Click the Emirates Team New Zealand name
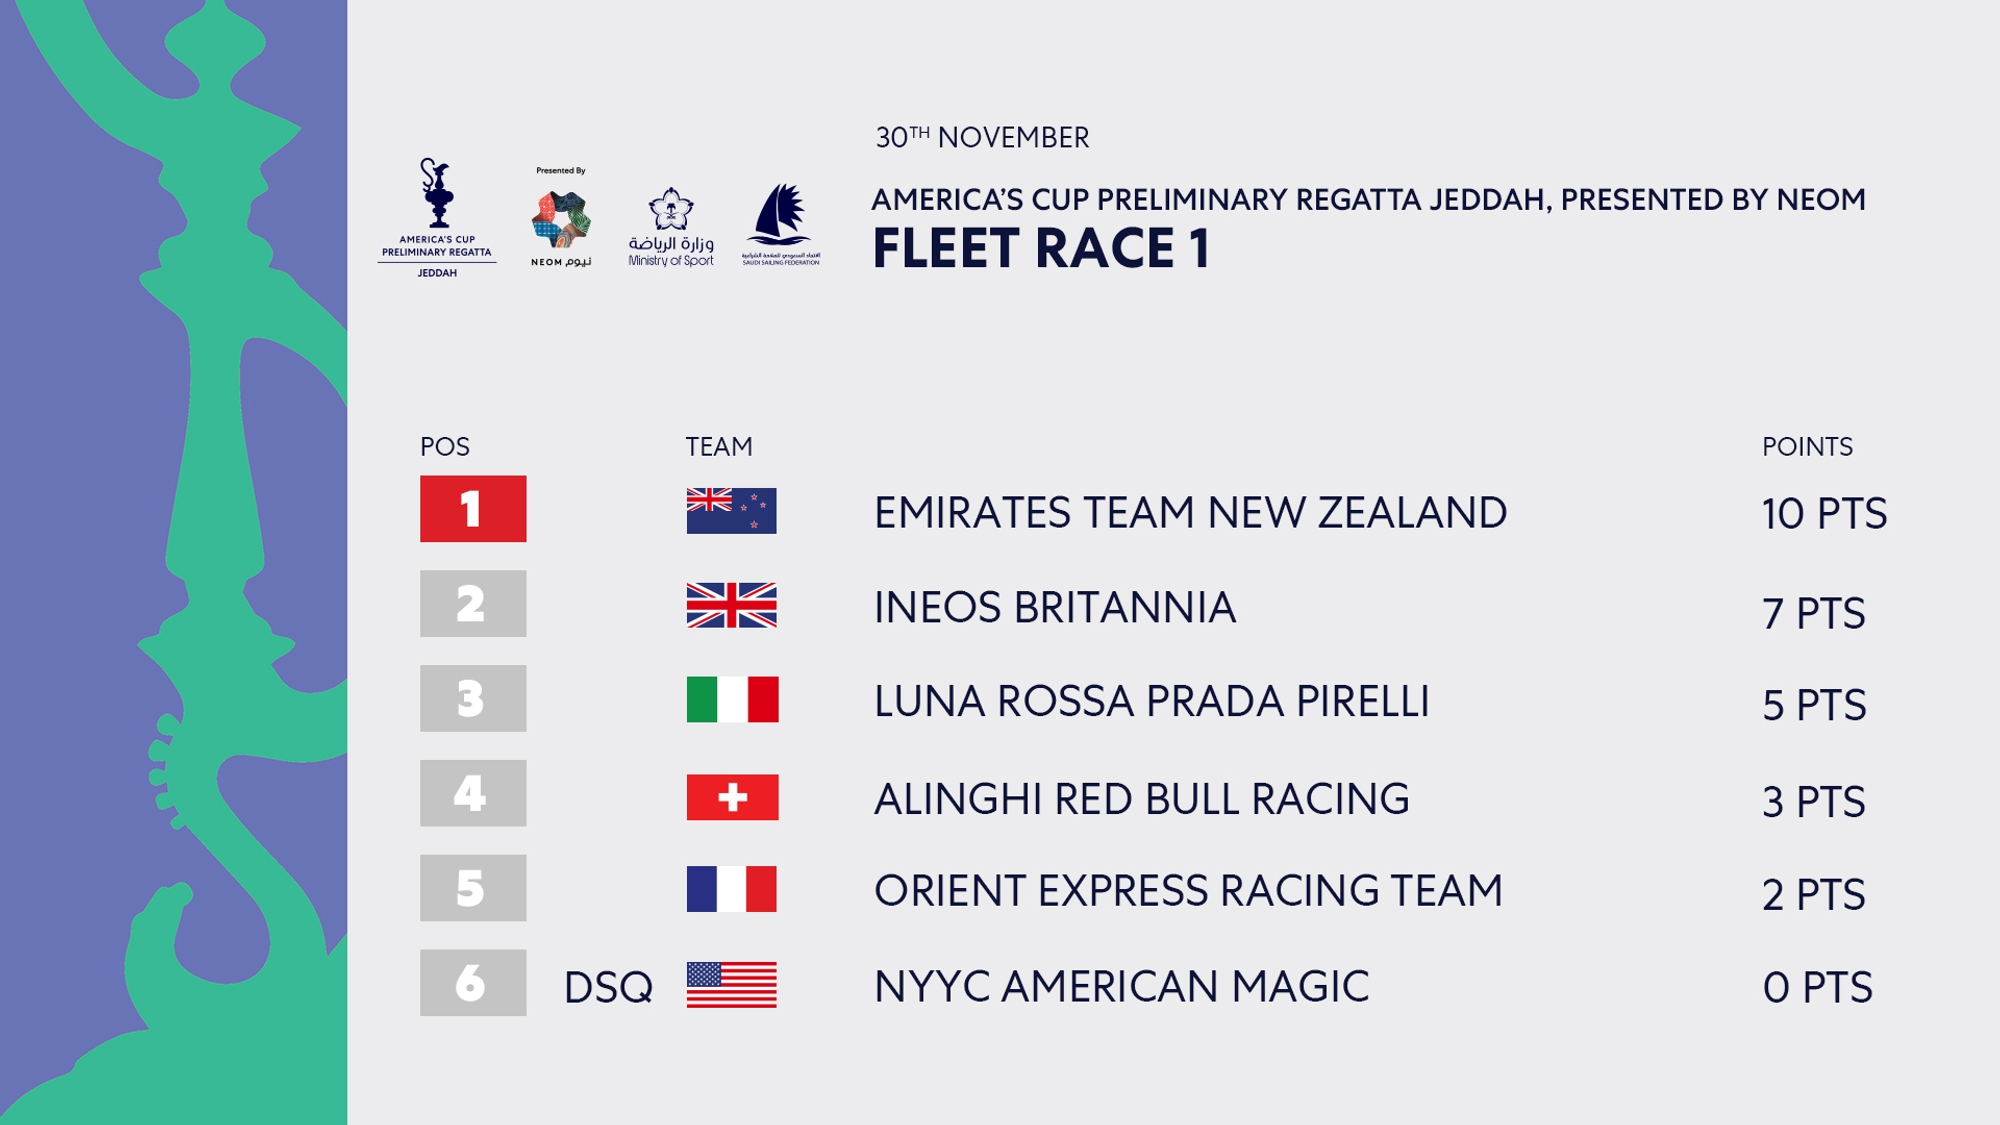Screen dimensions: 2000x1125 (x=1190, y=512)
